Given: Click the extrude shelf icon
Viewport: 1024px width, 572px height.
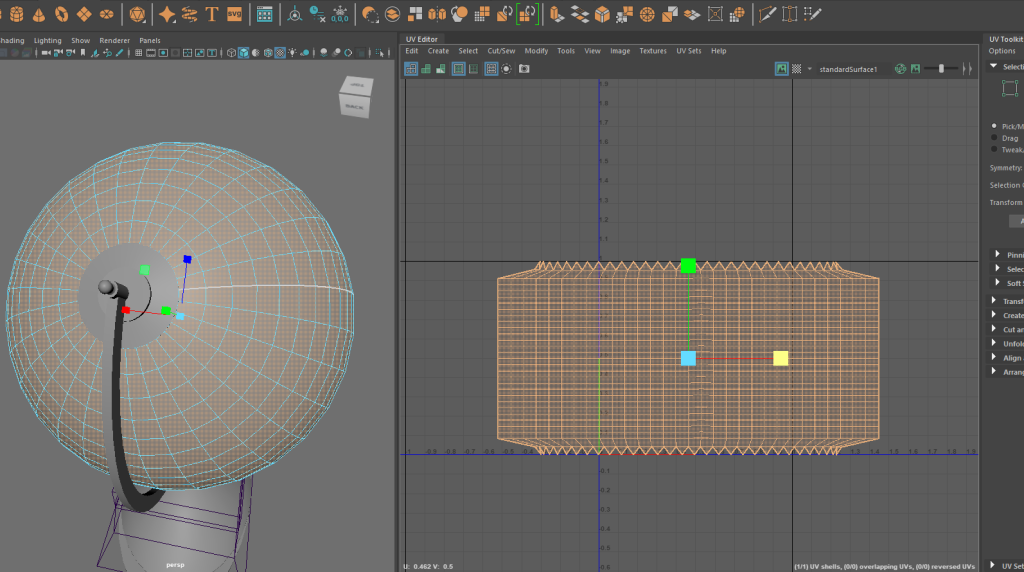Looking at the screenshot, I should [556, 14].
